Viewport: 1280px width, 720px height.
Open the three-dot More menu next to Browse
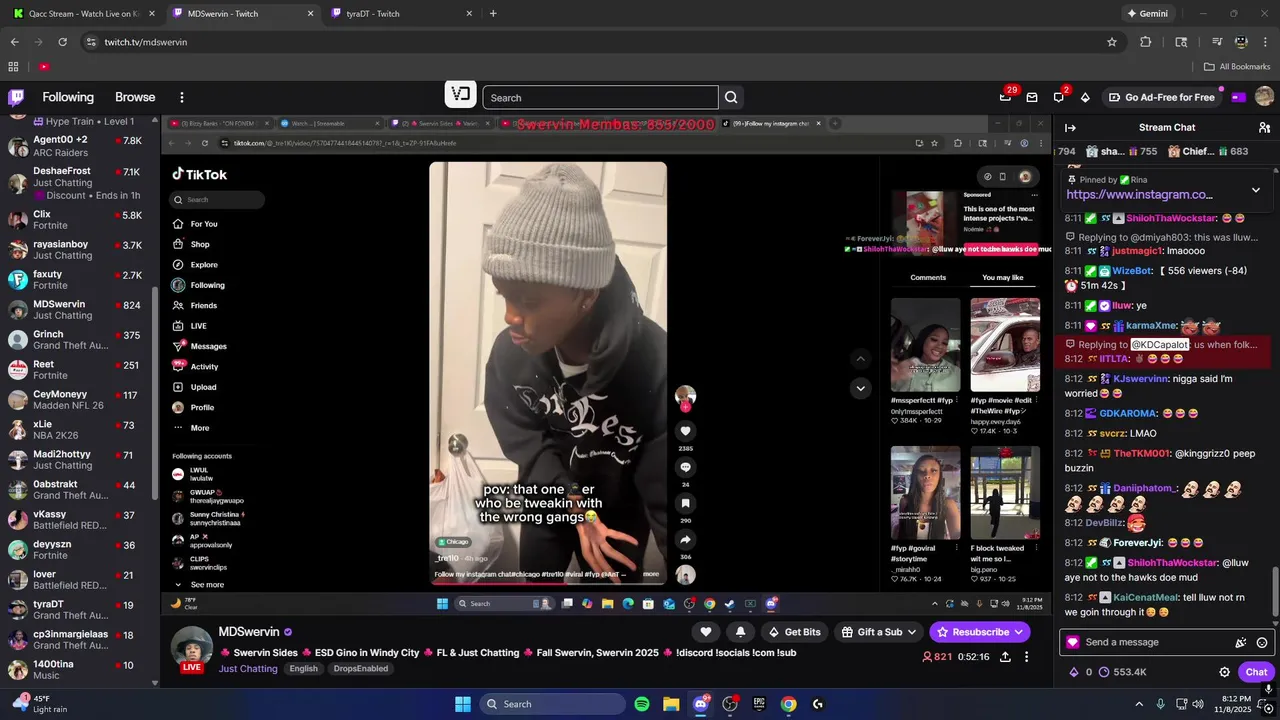(x=182, y=97)
